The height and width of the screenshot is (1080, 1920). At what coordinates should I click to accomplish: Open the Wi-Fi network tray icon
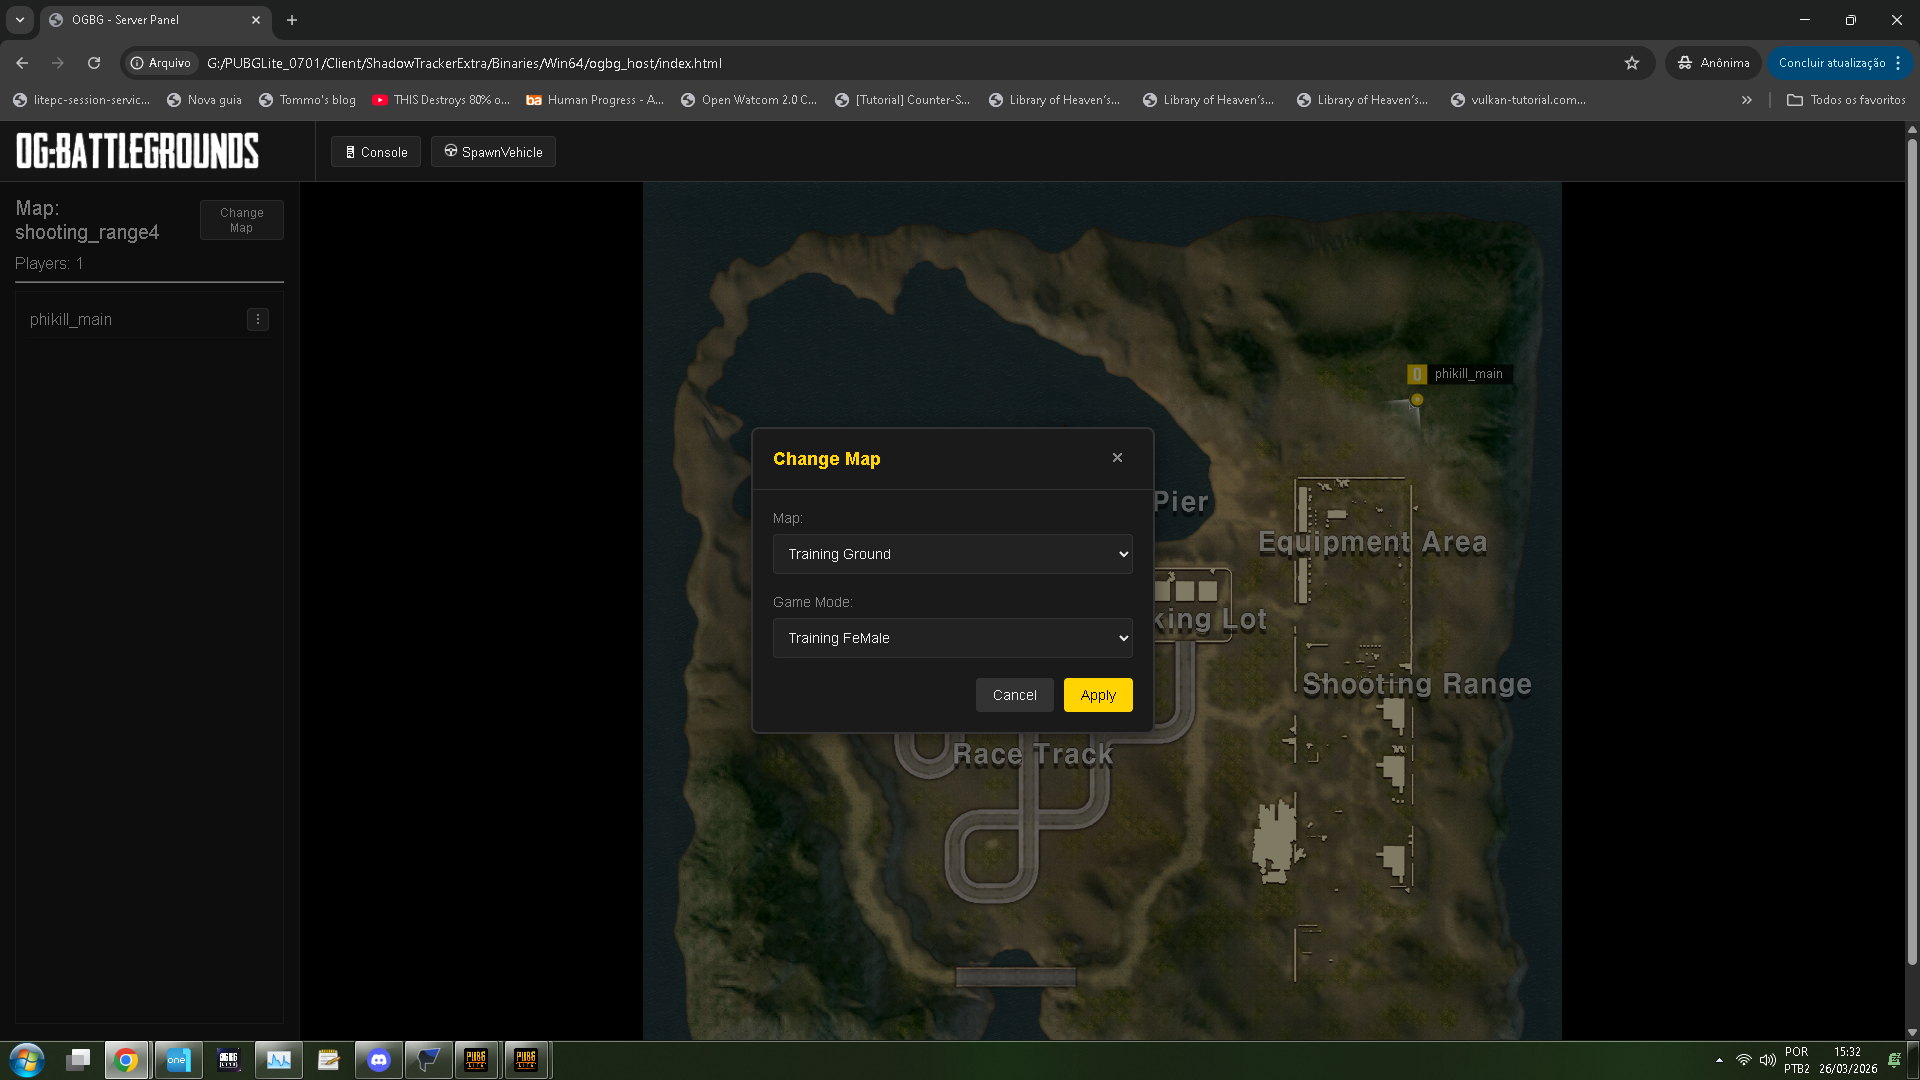(x=1744, y=1060)
